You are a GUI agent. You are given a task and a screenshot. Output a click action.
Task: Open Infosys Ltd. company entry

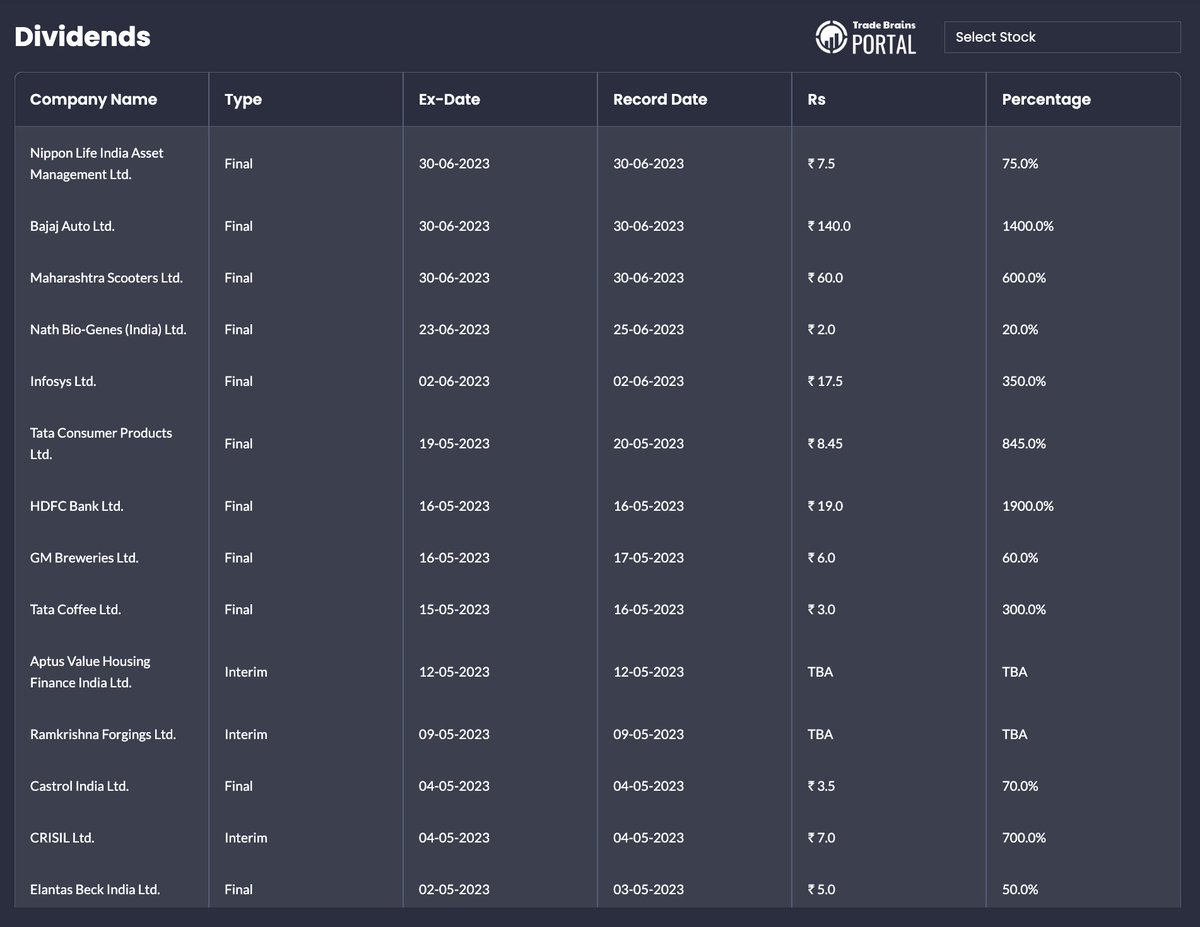pos(63,382)
